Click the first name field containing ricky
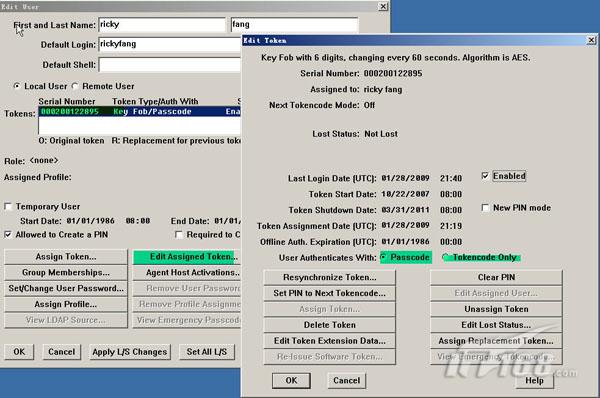The image size is (600, 398). tap(162, 24)
